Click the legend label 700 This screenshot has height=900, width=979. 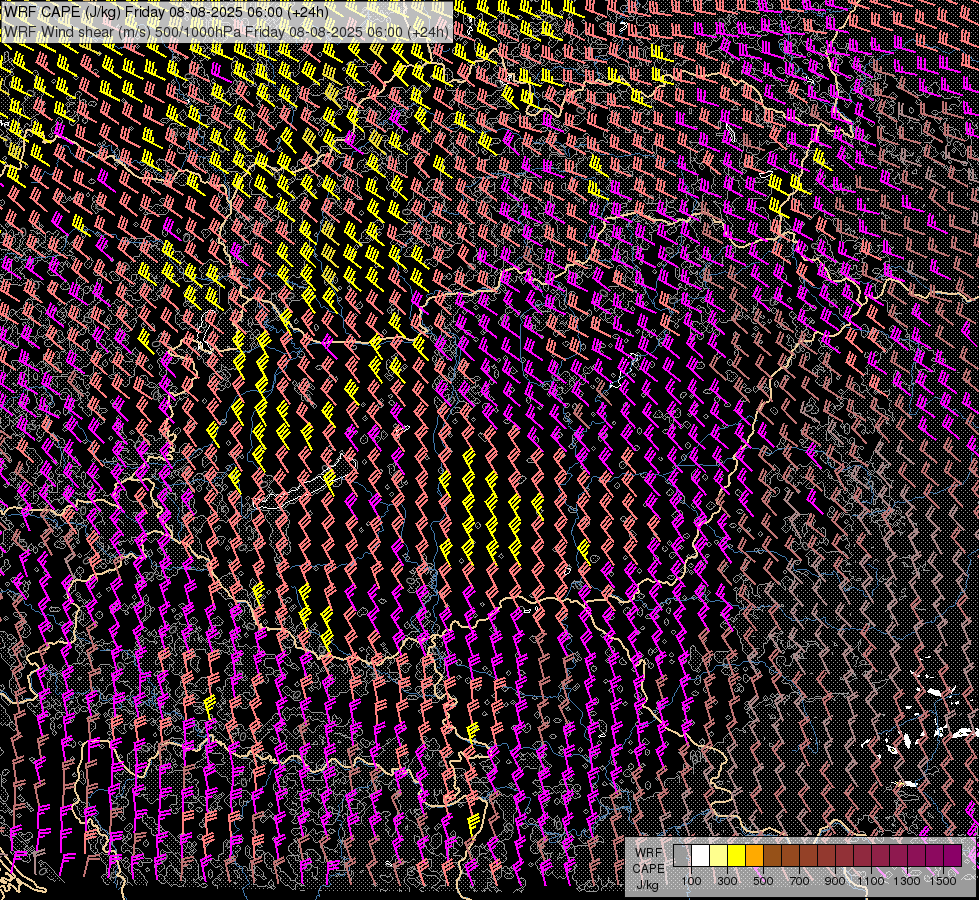click(799, 881)
